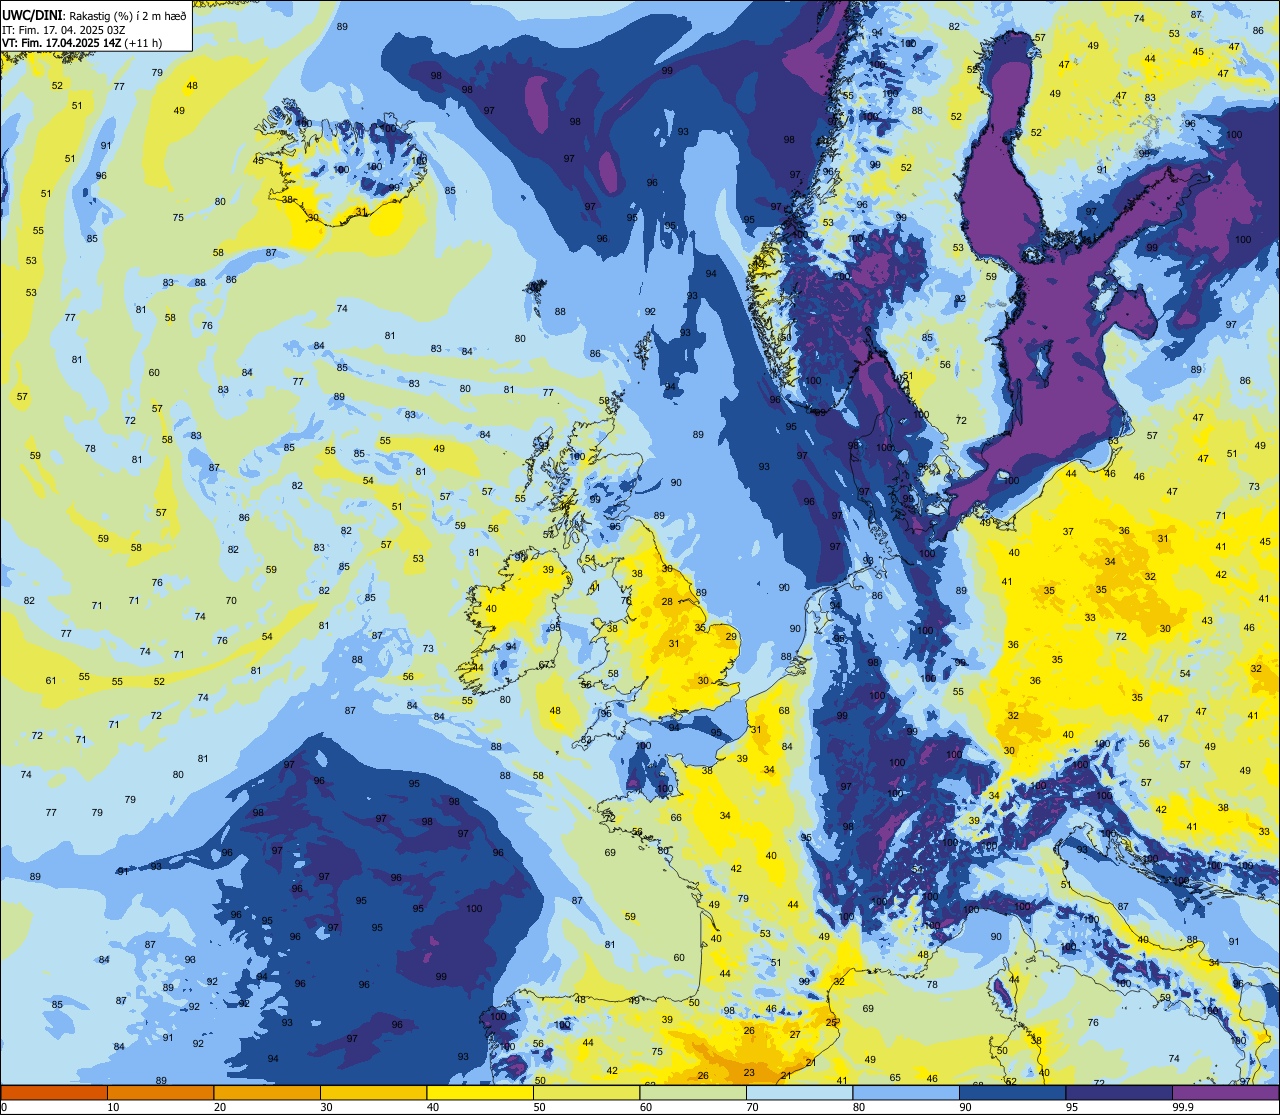1280x1115 pixels.
Task: Click the 20–30% amber legend swatch
Action: click(267, 1093)
